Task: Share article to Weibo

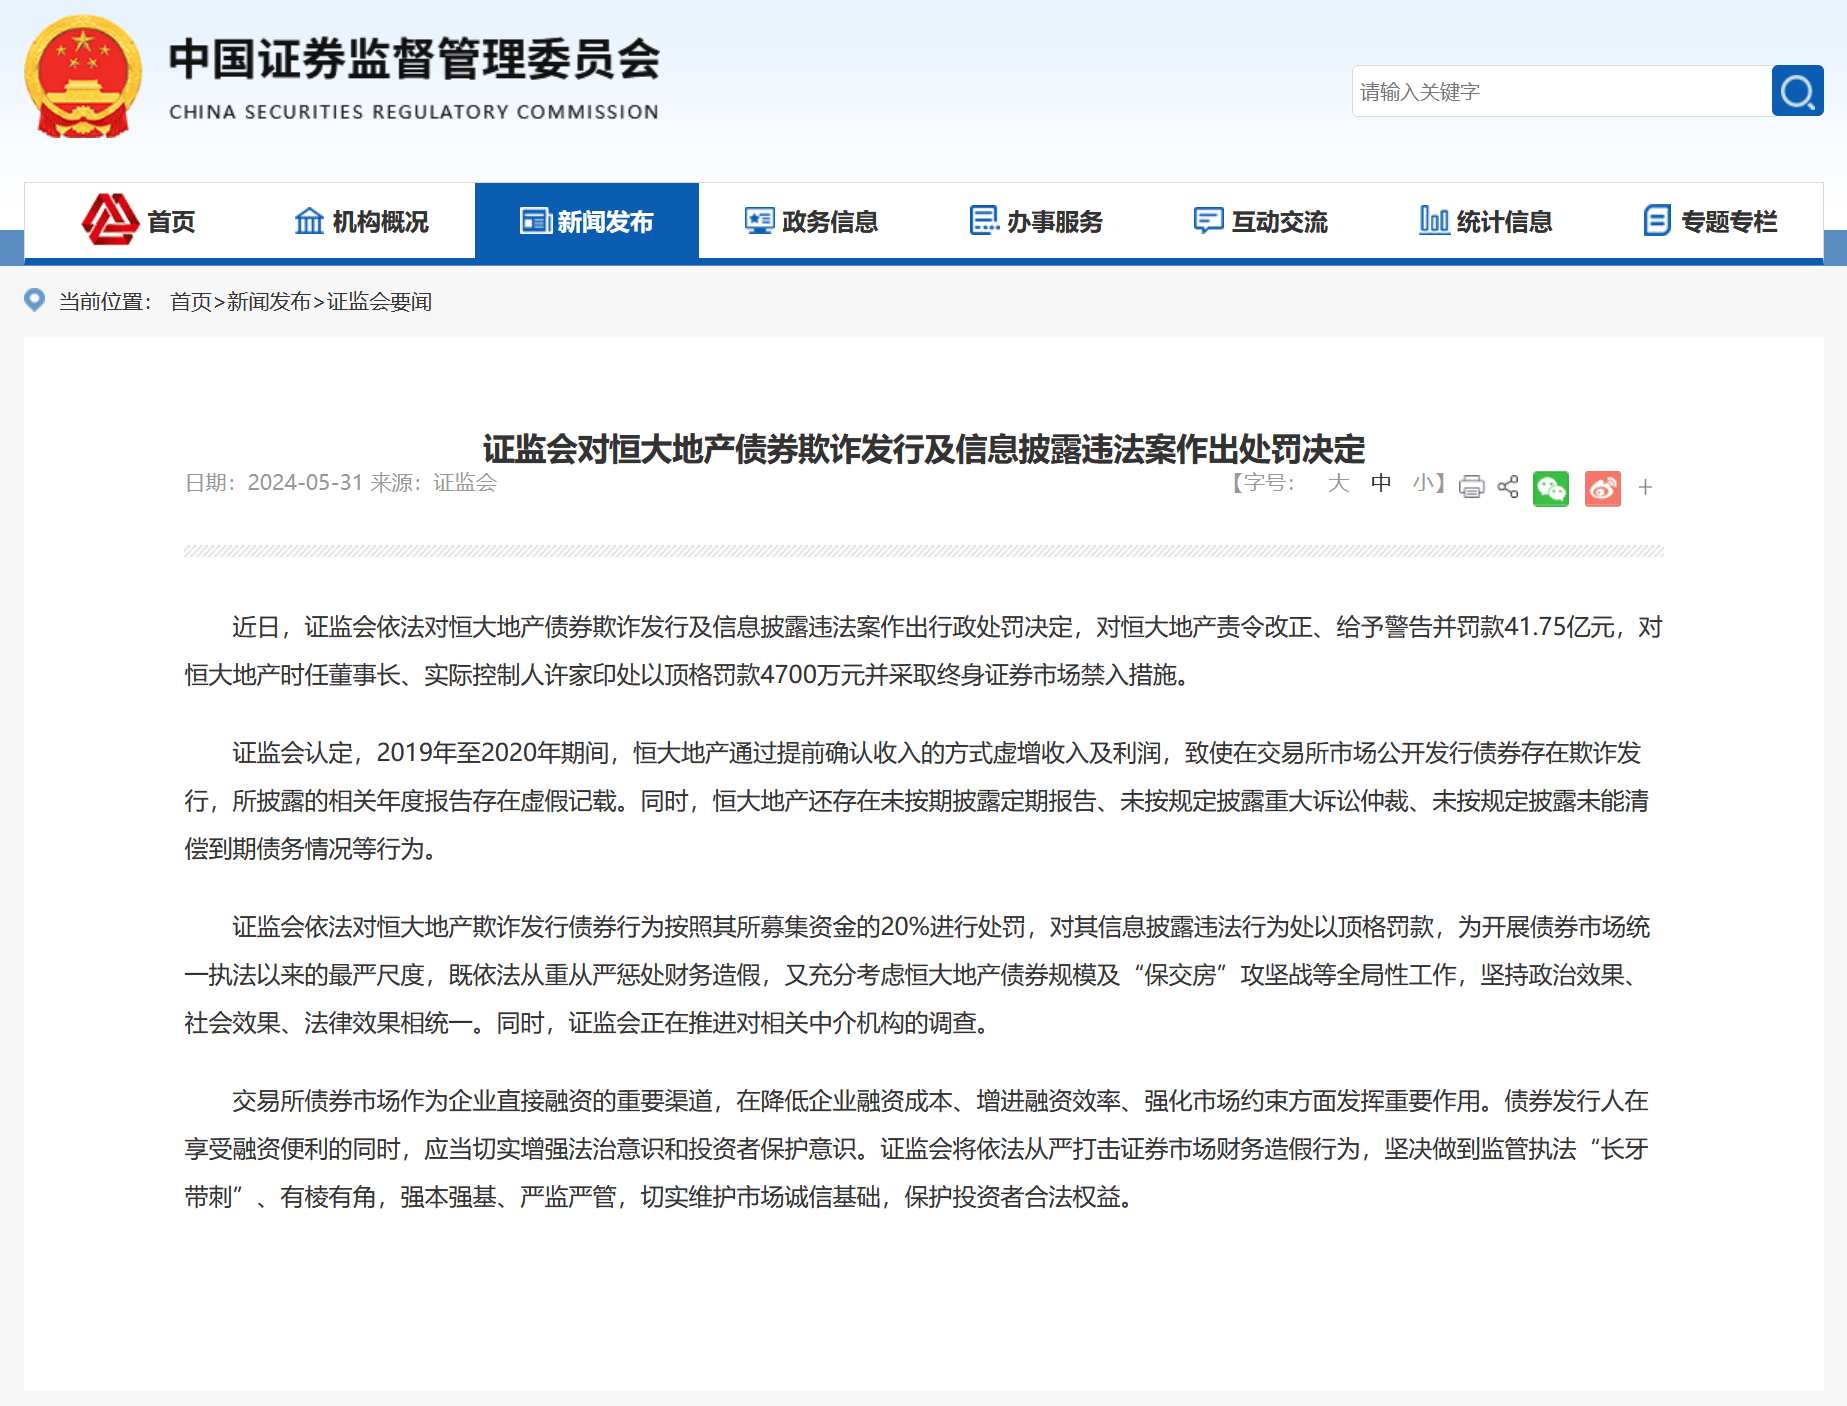Action: point(1603,489)
